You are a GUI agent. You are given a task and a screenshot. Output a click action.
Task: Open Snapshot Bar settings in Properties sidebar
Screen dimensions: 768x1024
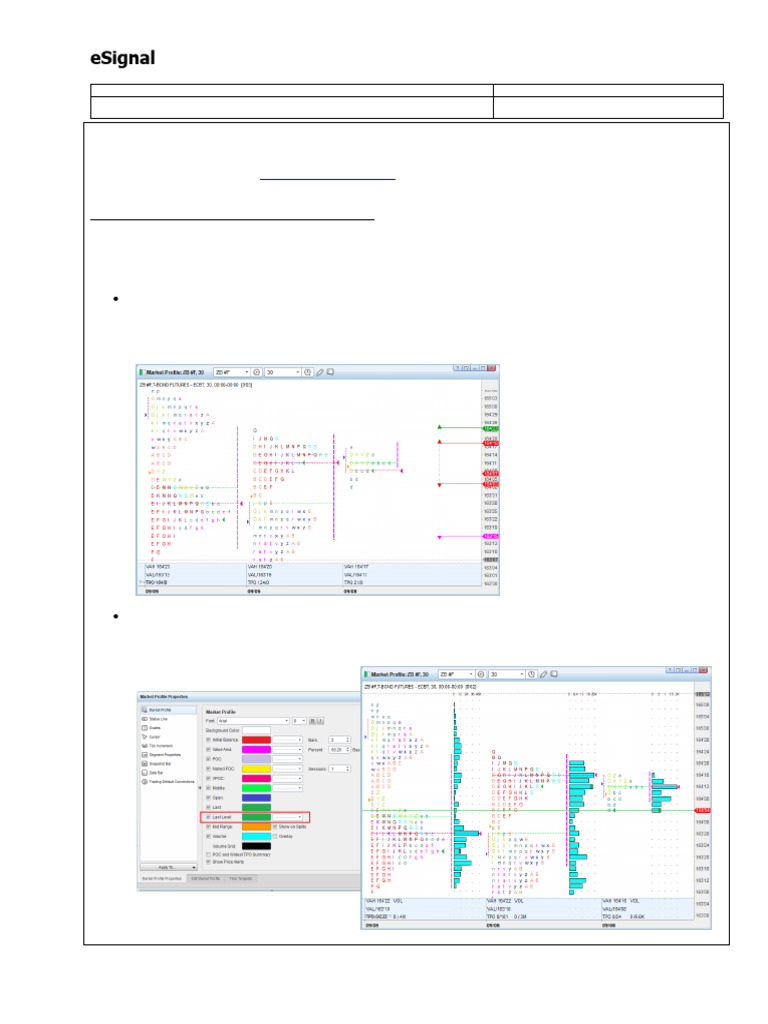coord(157,764)
